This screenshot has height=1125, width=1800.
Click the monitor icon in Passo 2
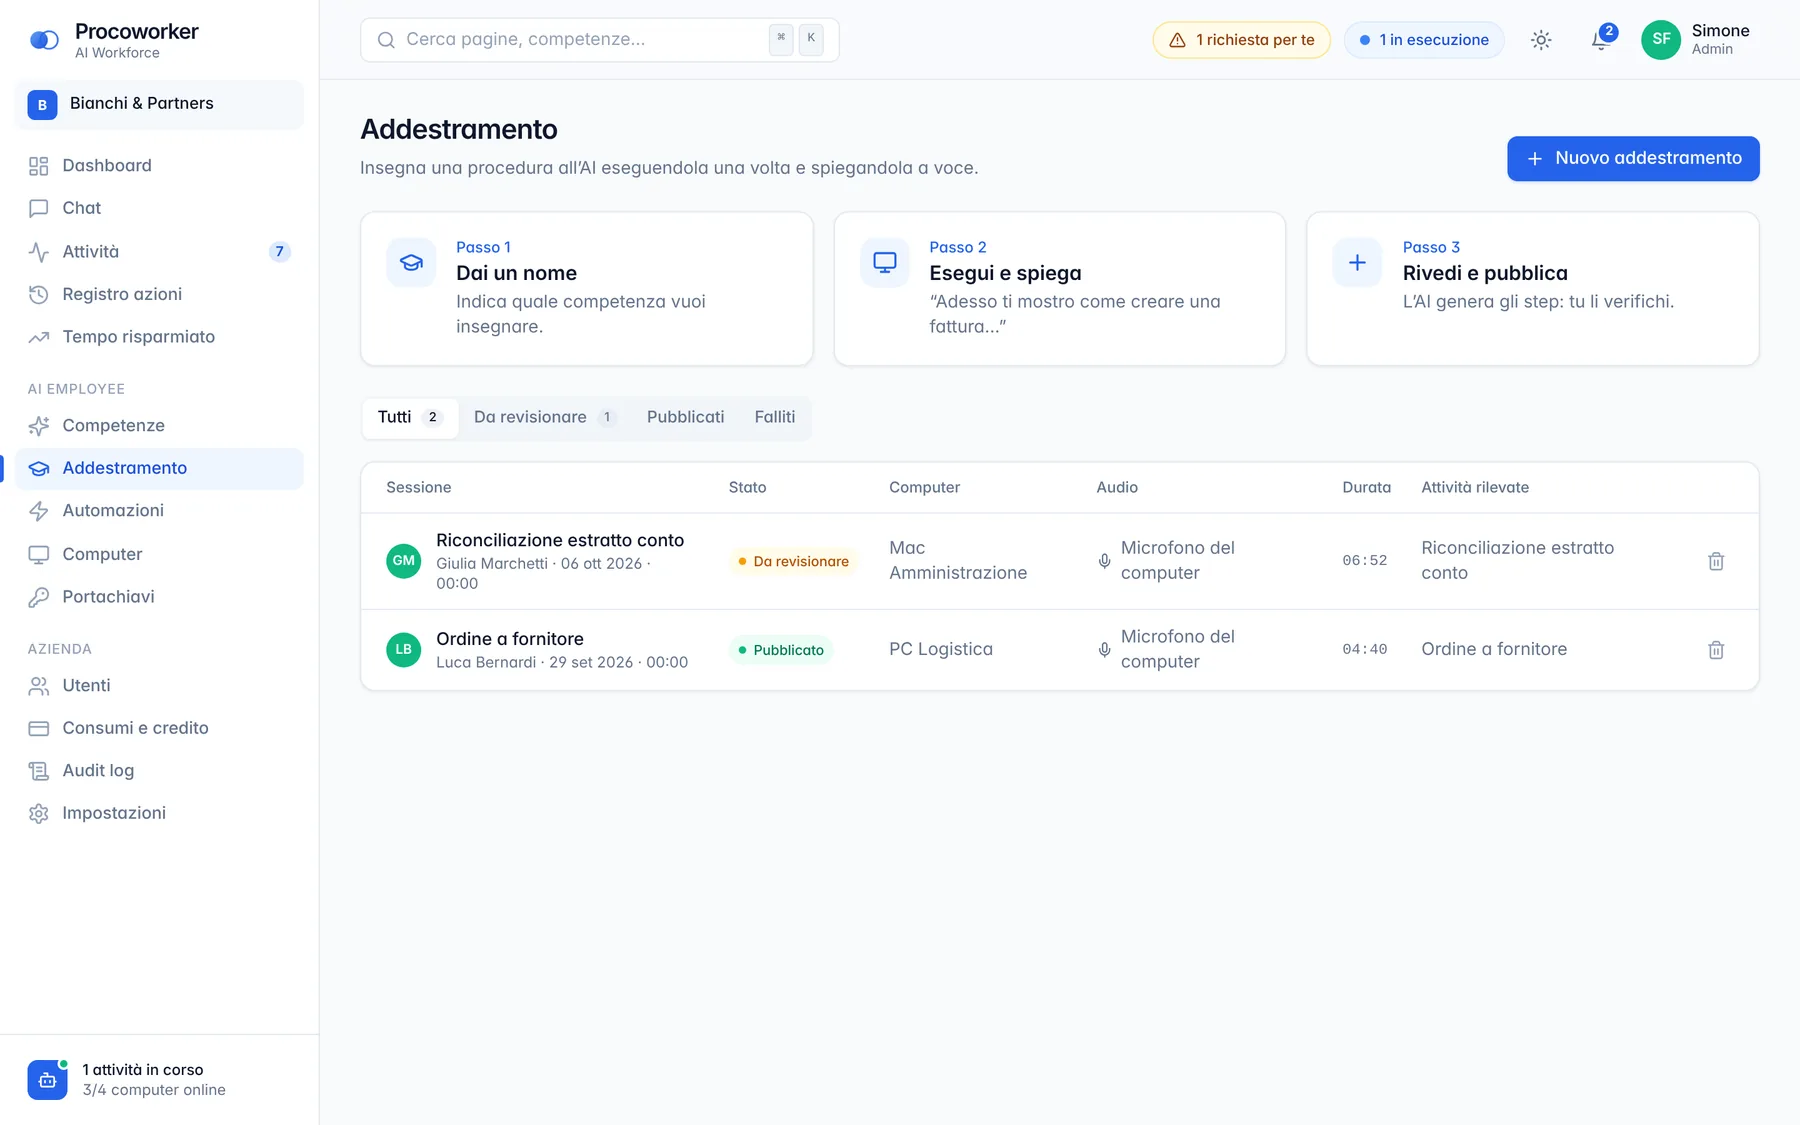pyautogui.click(x=885, y=263)
